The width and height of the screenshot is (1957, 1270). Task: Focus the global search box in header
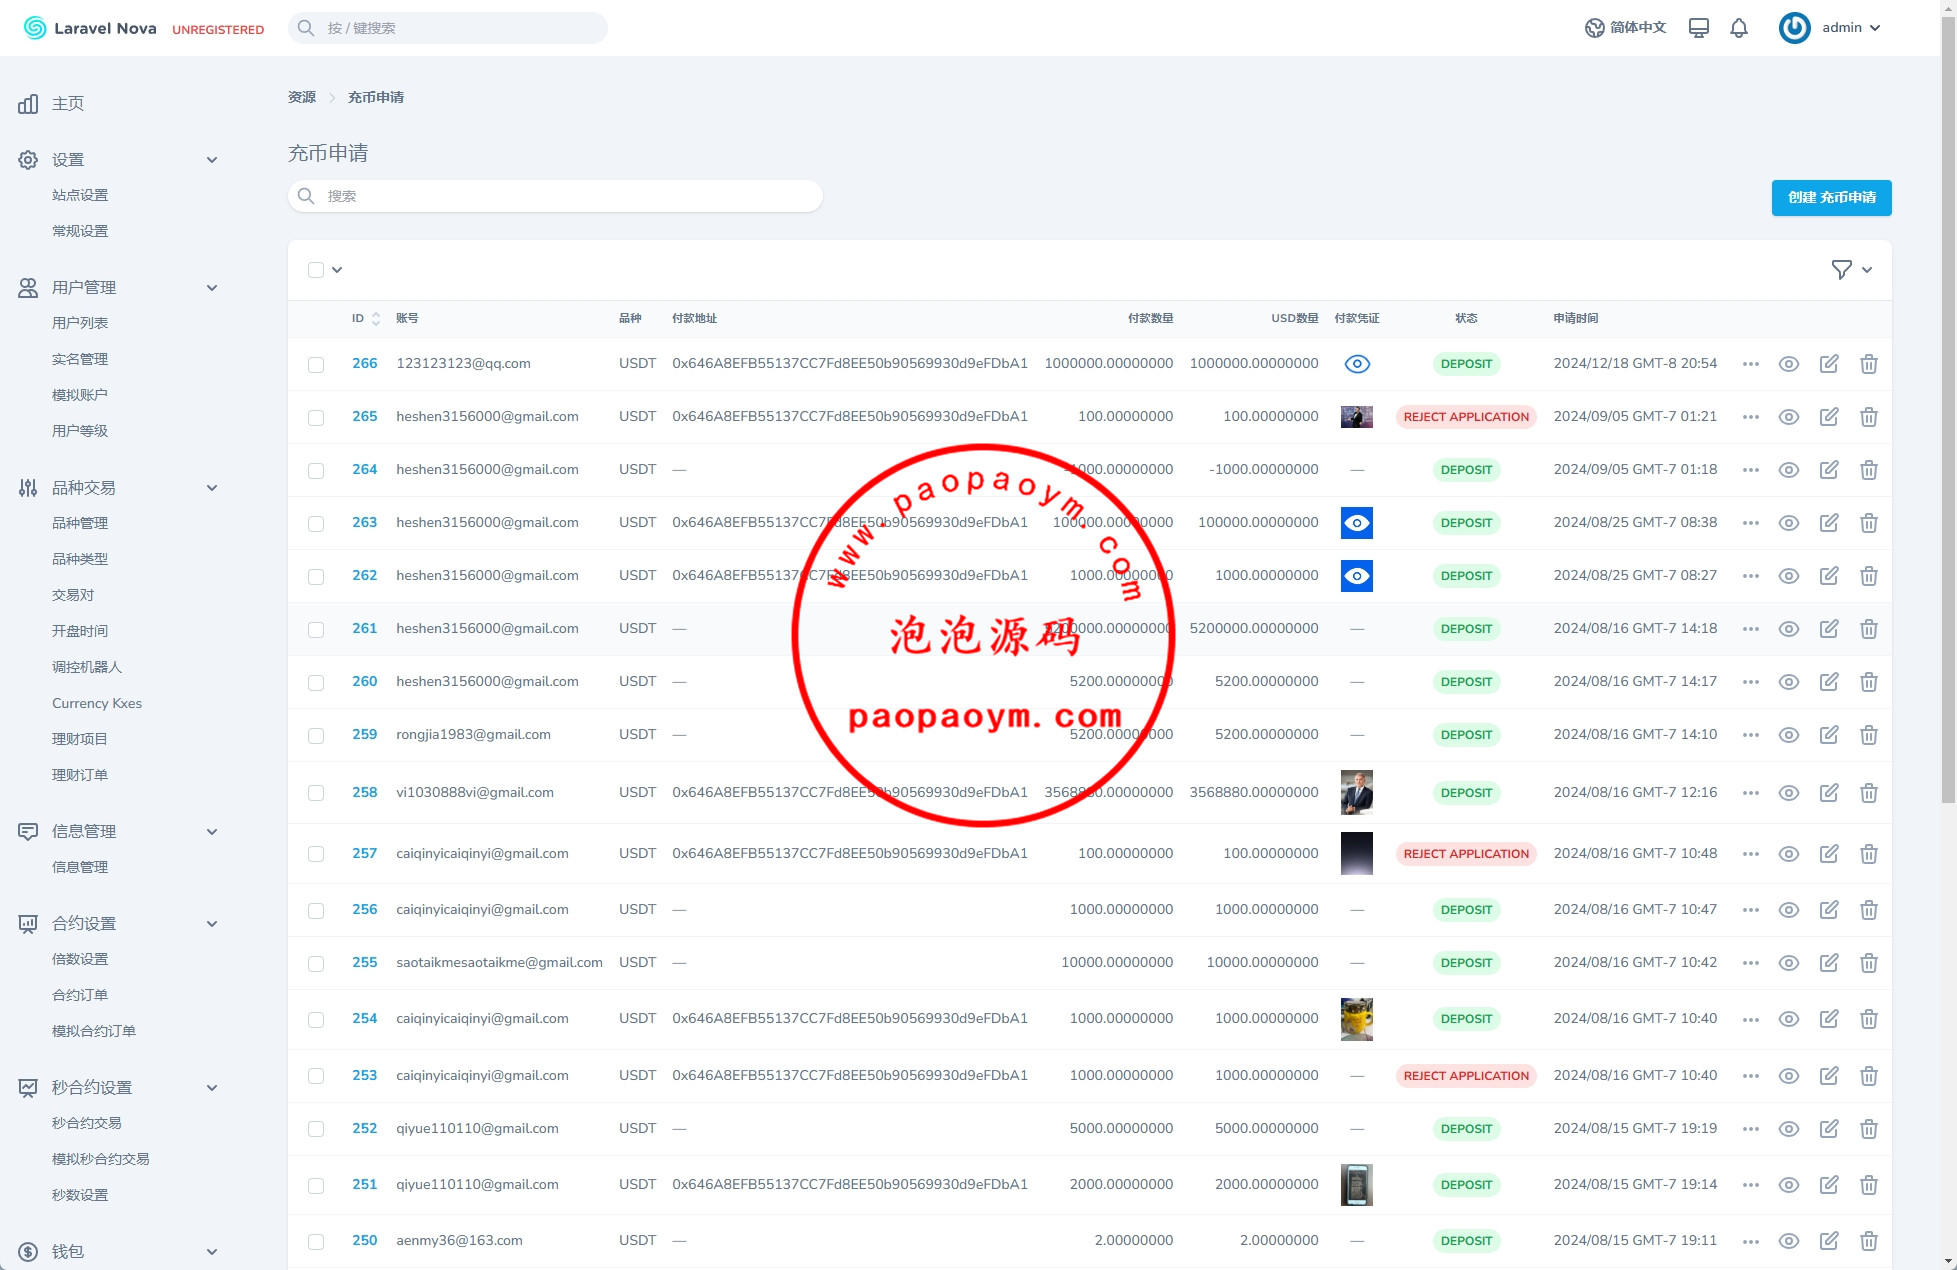(448, 28)
